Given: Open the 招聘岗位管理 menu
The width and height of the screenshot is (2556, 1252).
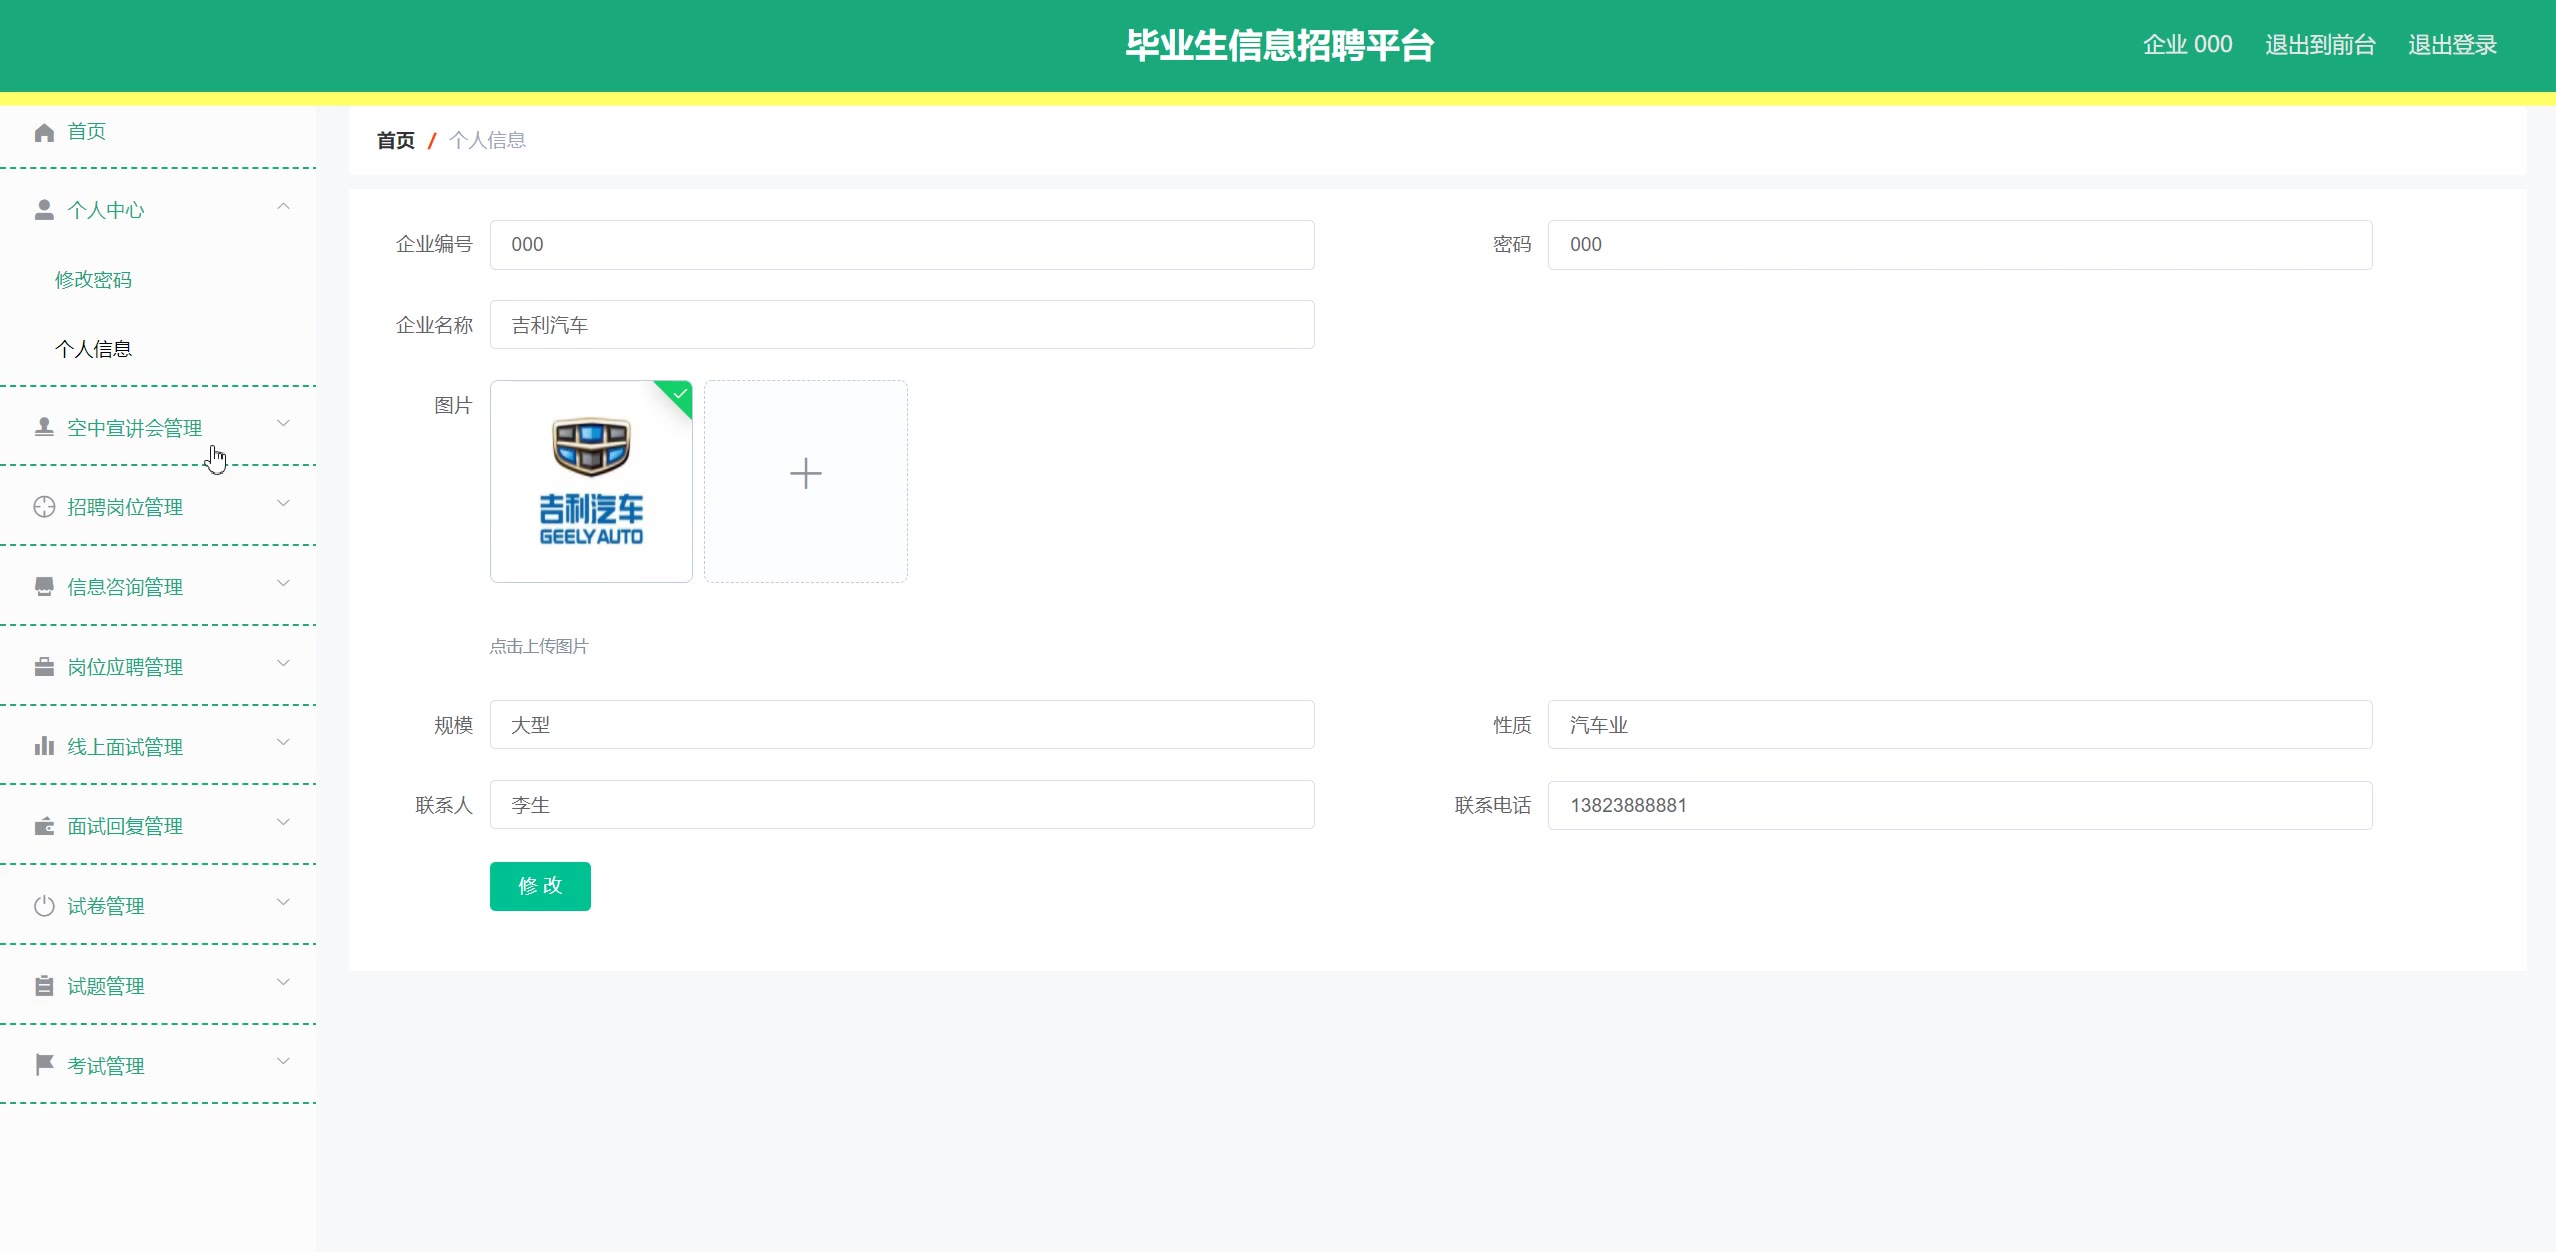Looking at the screenshot, I should tap(158, 507).
